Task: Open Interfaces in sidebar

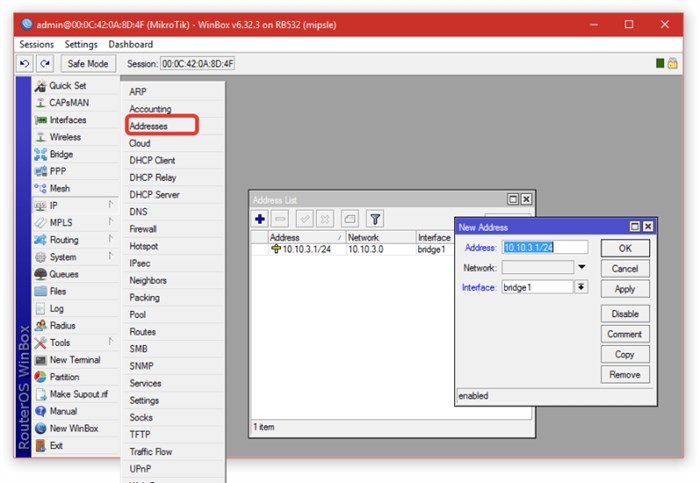Action: (76, 120)
